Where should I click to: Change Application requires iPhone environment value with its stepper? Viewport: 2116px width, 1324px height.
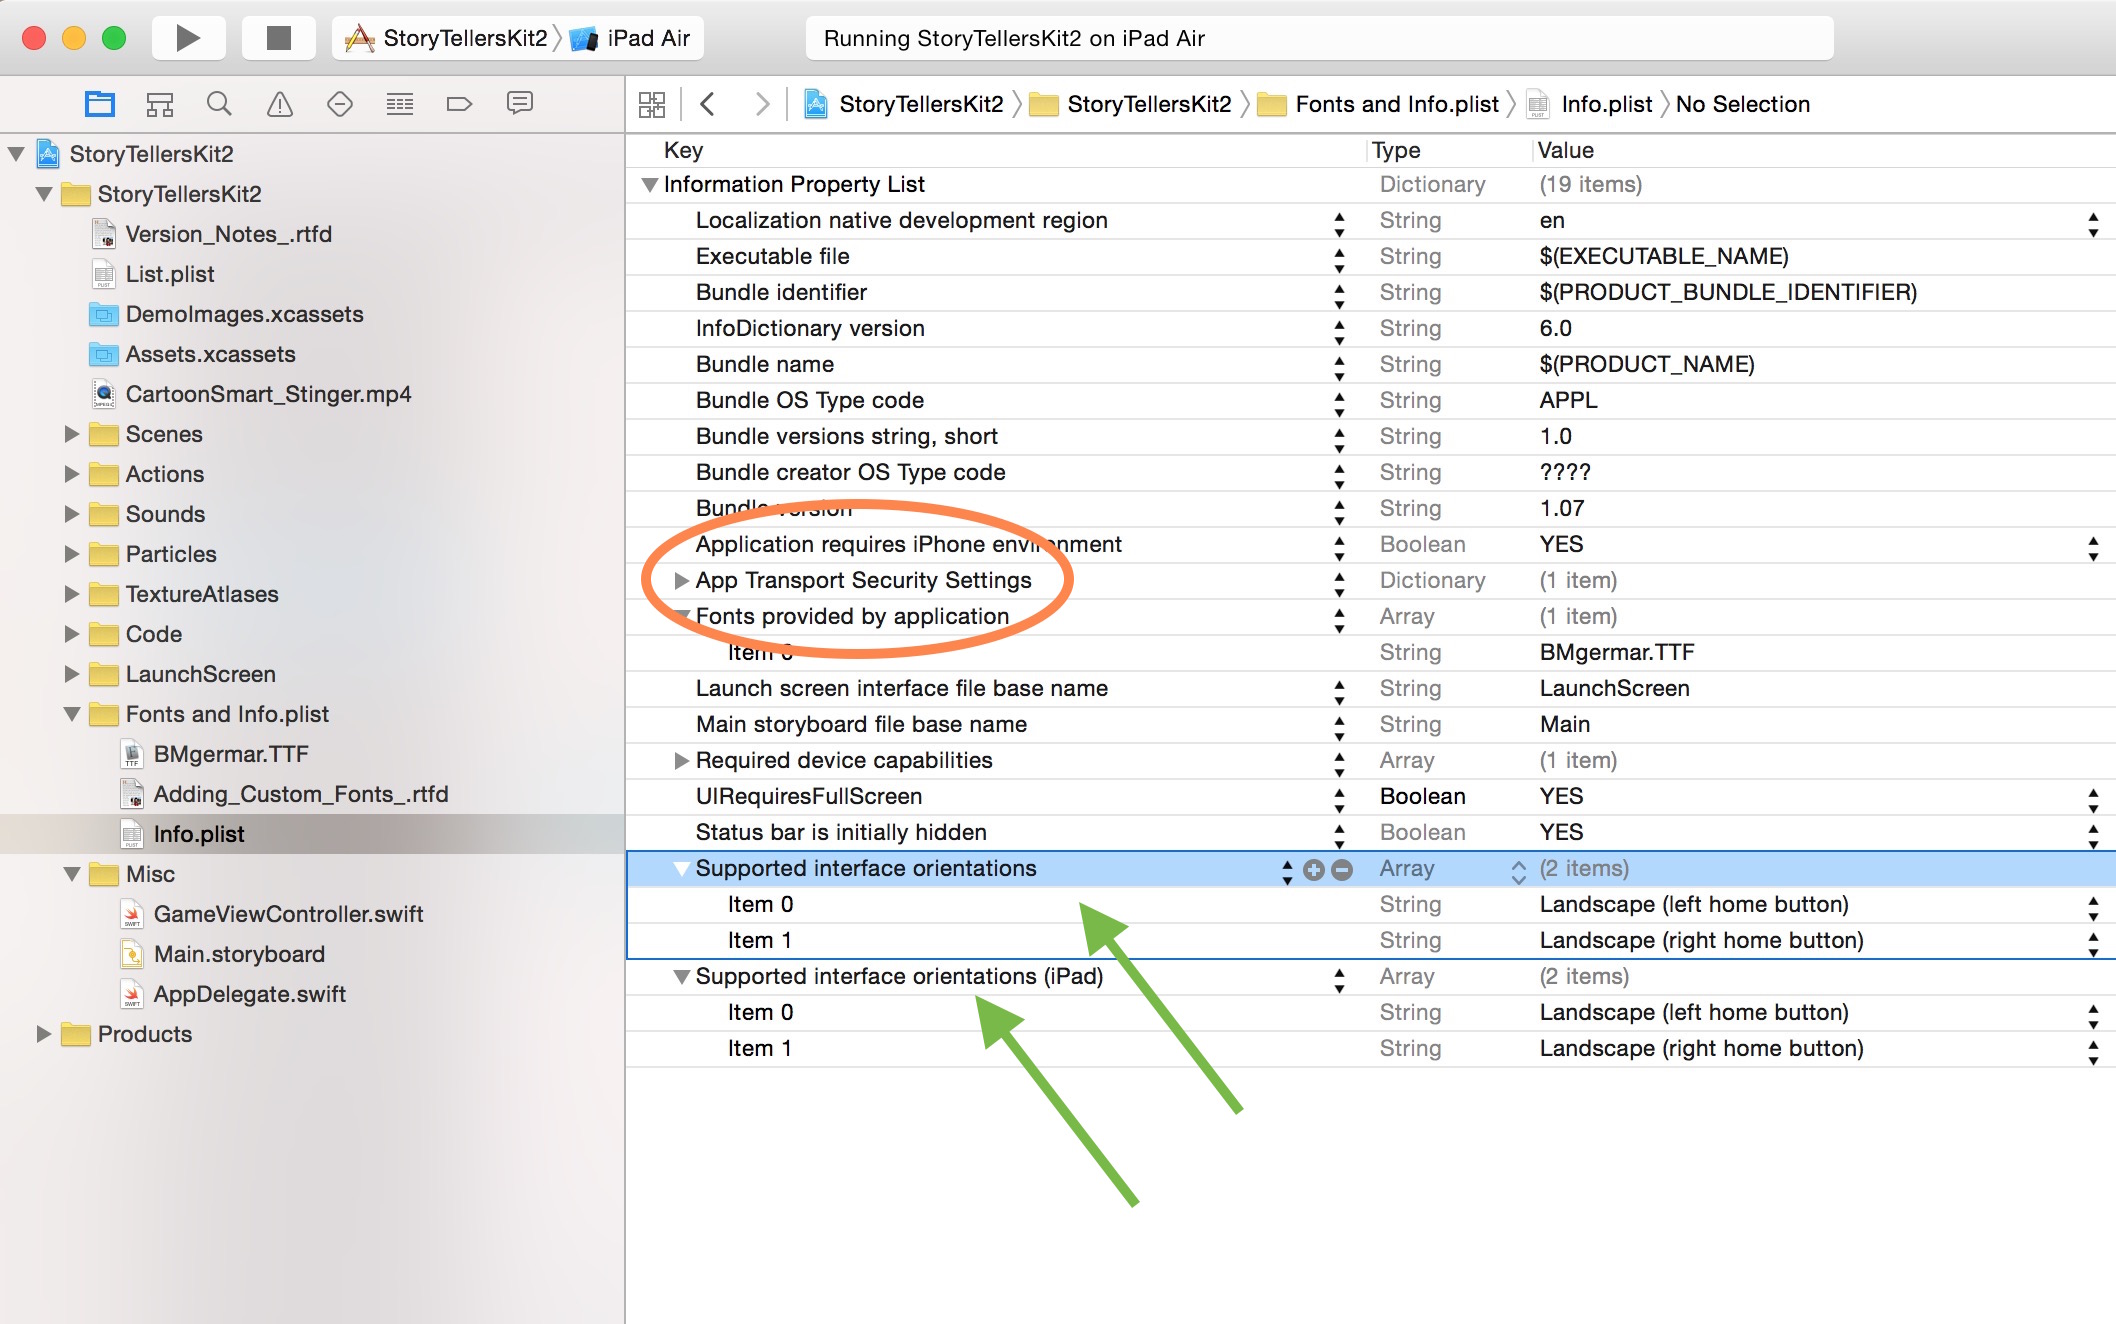[2092, 544]
